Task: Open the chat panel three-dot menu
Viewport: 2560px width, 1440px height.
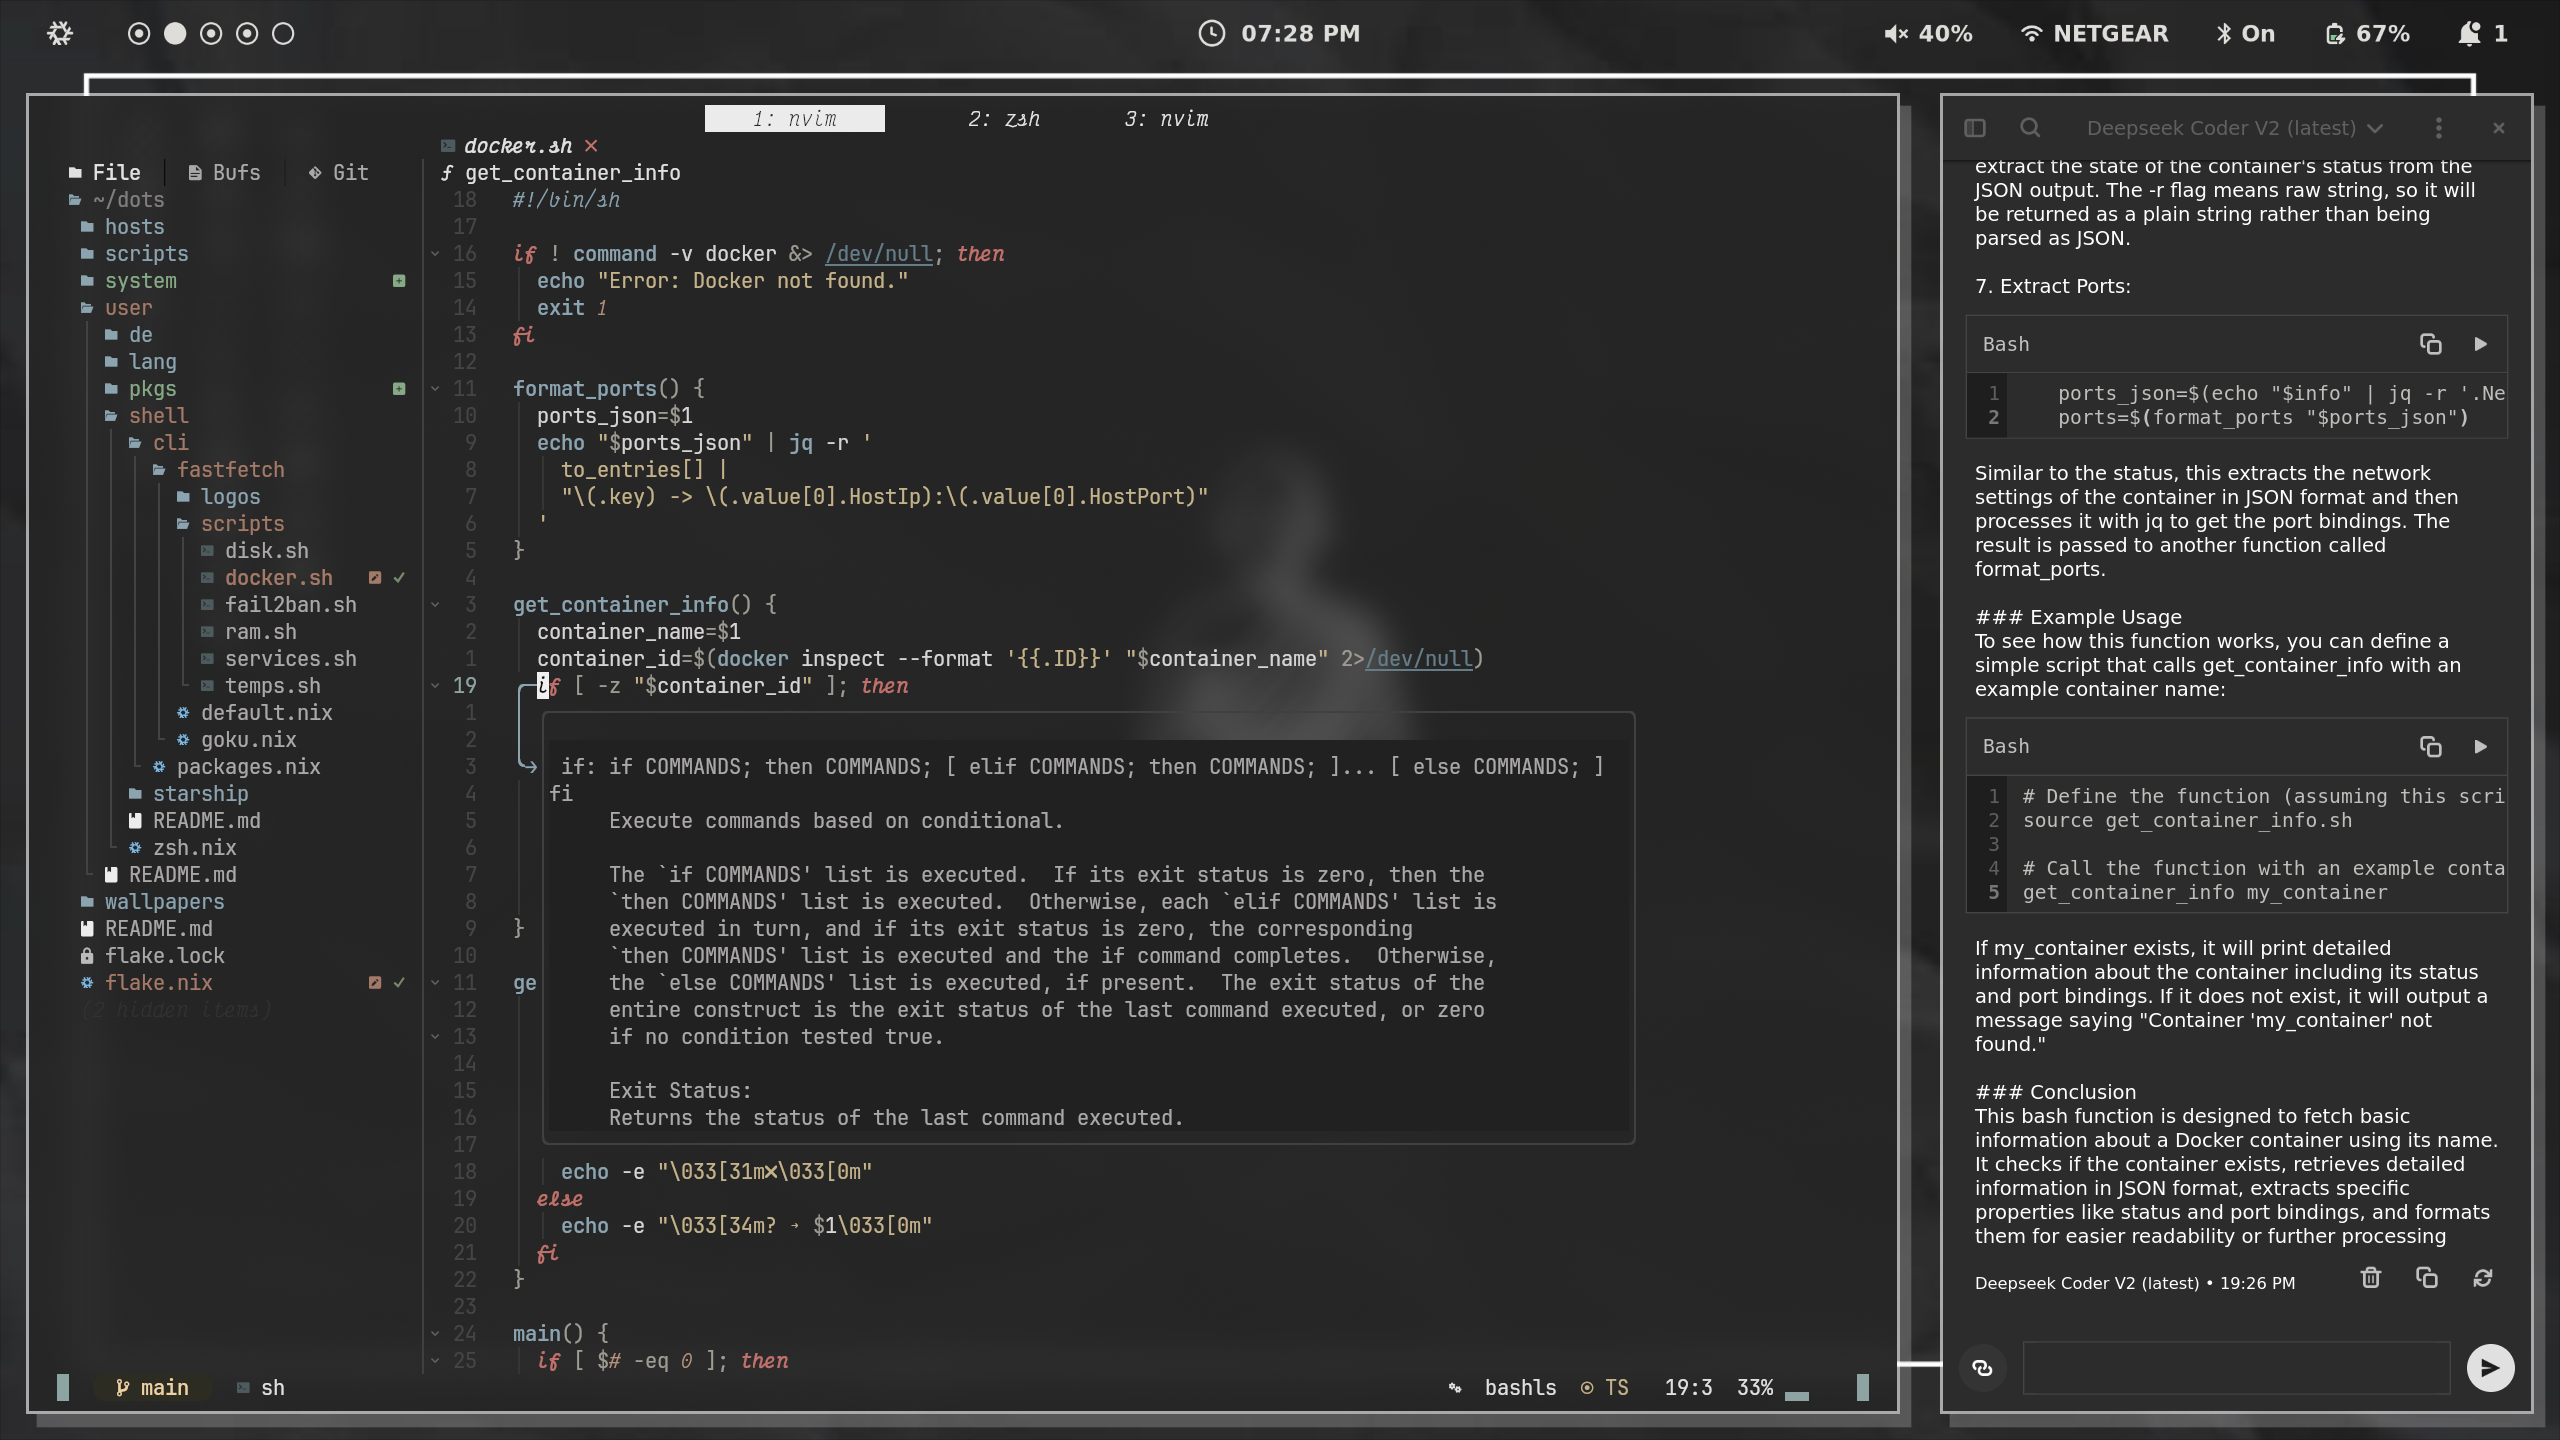Action: coord(2439,128)
